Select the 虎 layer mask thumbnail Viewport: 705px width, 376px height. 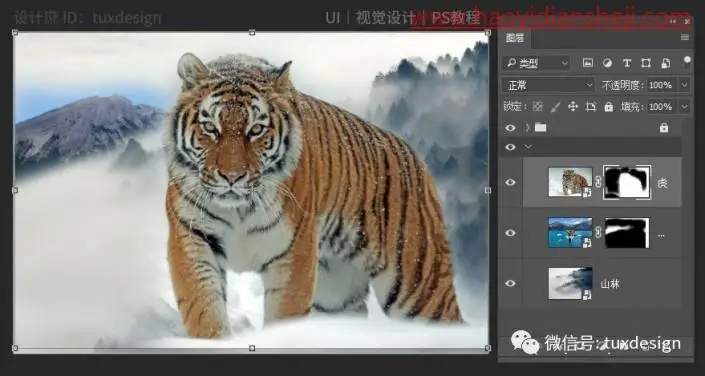click(627, 182)
